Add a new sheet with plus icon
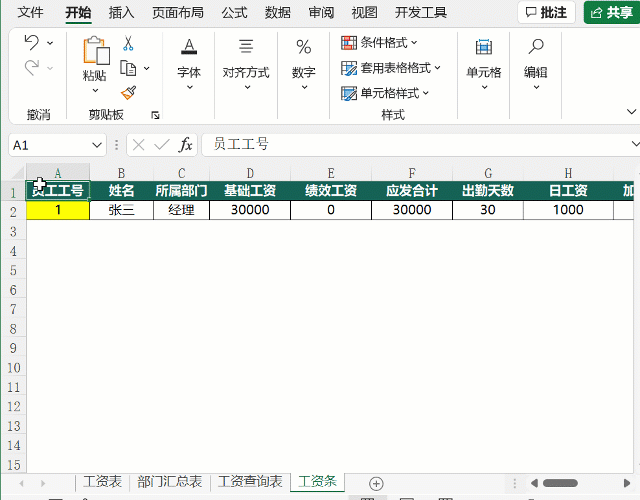This screenshot has width=640, height=500. 376,484
